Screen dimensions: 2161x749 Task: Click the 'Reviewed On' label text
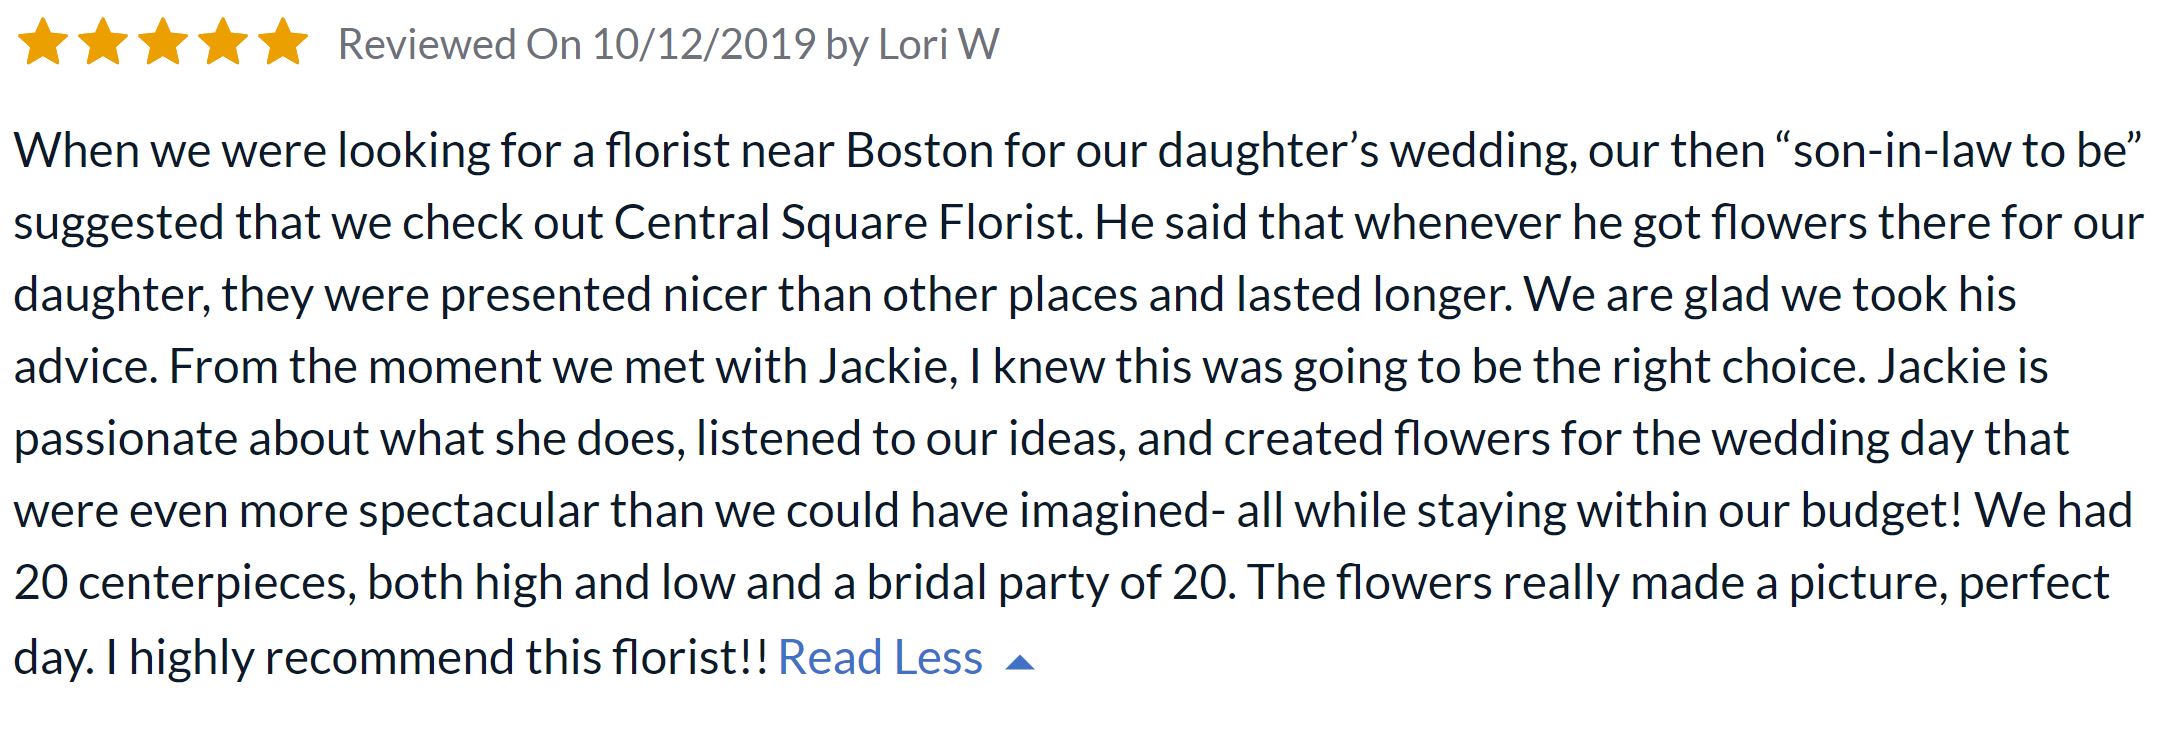click(459, 44)
